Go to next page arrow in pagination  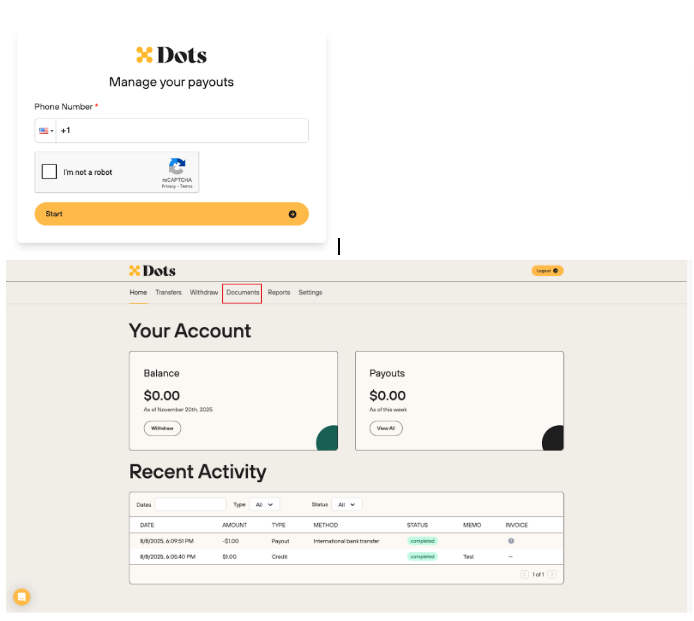coord(552,574)
